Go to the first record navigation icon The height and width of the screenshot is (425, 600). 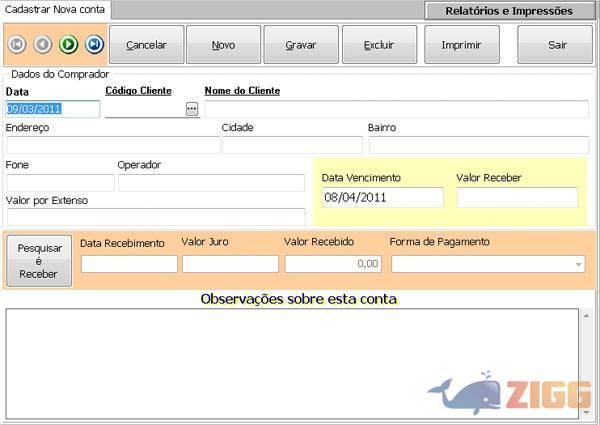coord(17,45)
